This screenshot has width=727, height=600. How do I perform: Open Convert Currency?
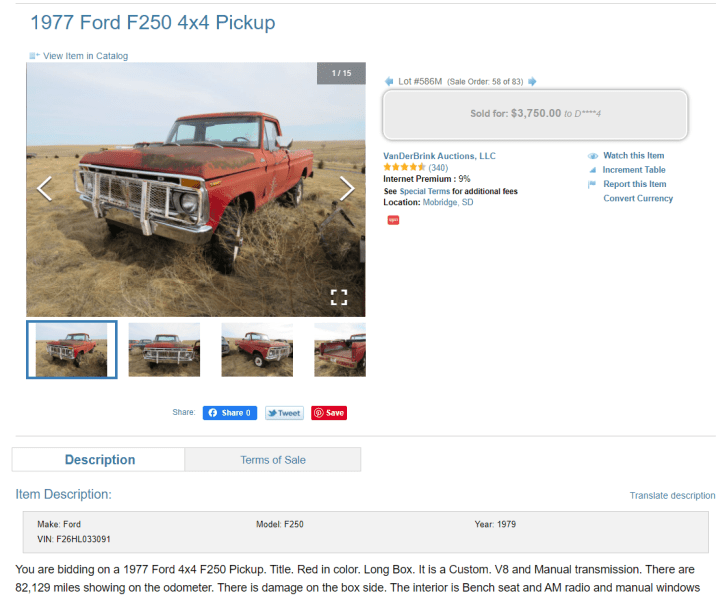tap(638, 198)
